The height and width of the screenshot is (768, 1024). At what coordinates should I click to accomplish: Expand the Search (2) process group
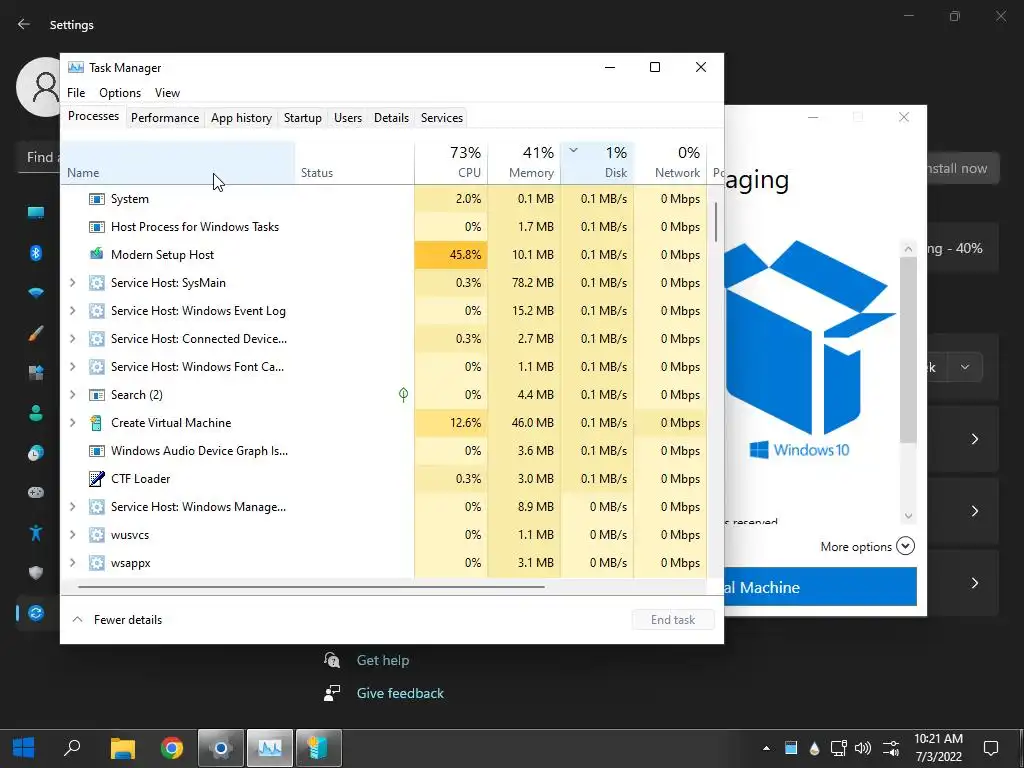pyautogui.click(x=72, y=395)
